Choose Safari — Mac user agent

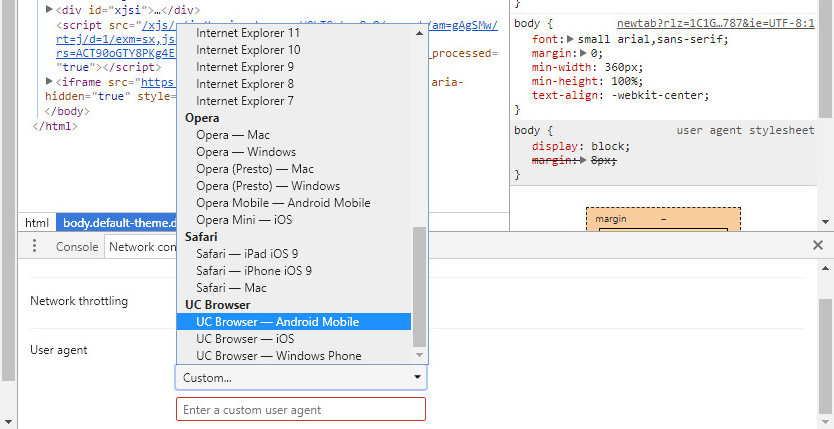[x=294, y=288]
